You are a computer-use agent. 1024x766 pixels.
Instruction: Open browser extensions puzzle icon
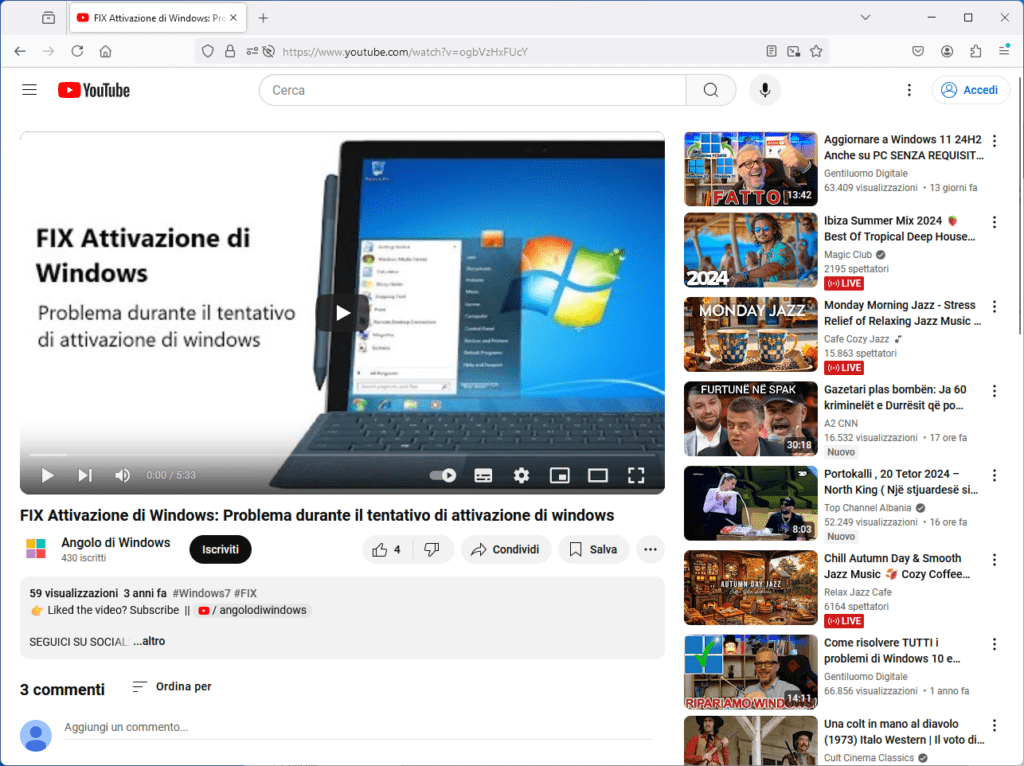pos(976,51)
